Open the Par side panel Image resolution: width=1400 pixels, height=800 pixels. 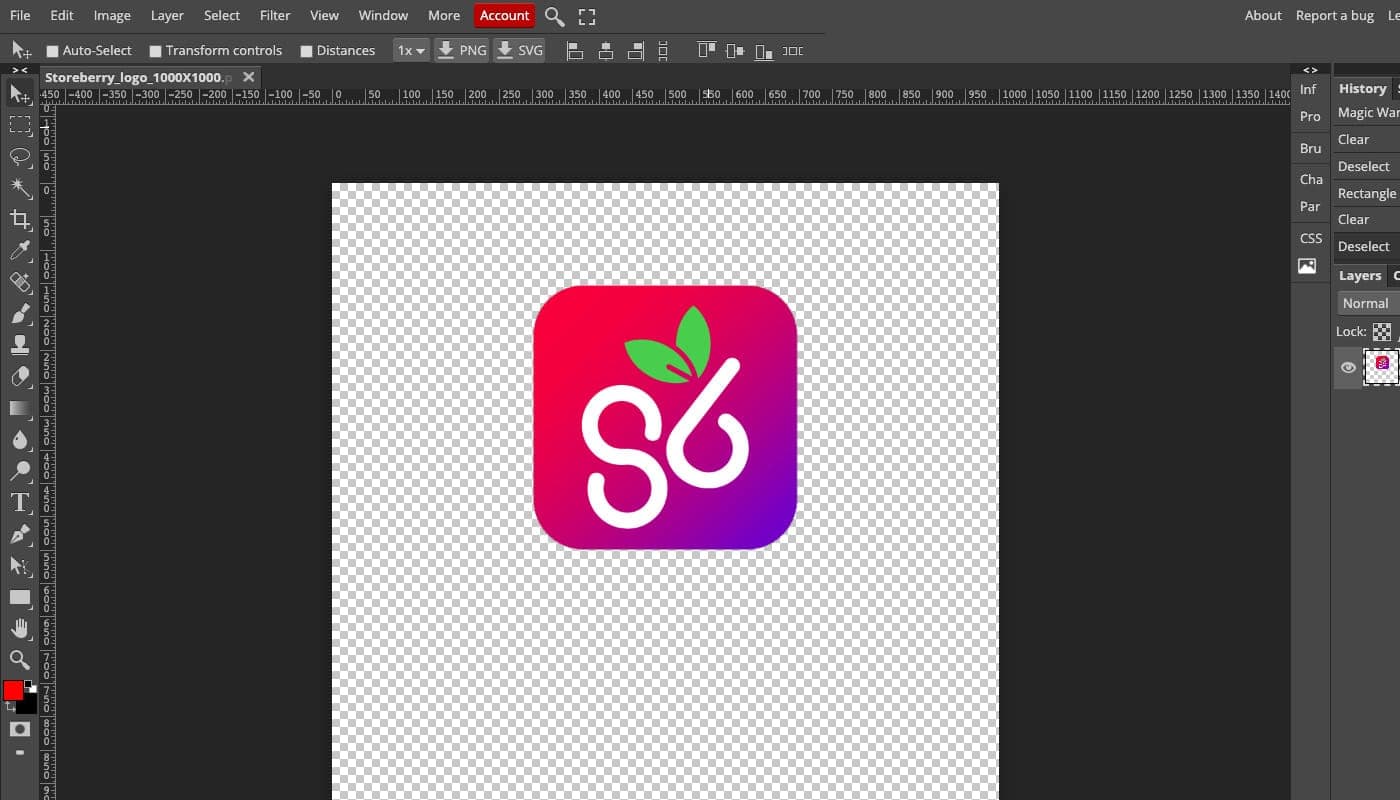coord(1310,206)
